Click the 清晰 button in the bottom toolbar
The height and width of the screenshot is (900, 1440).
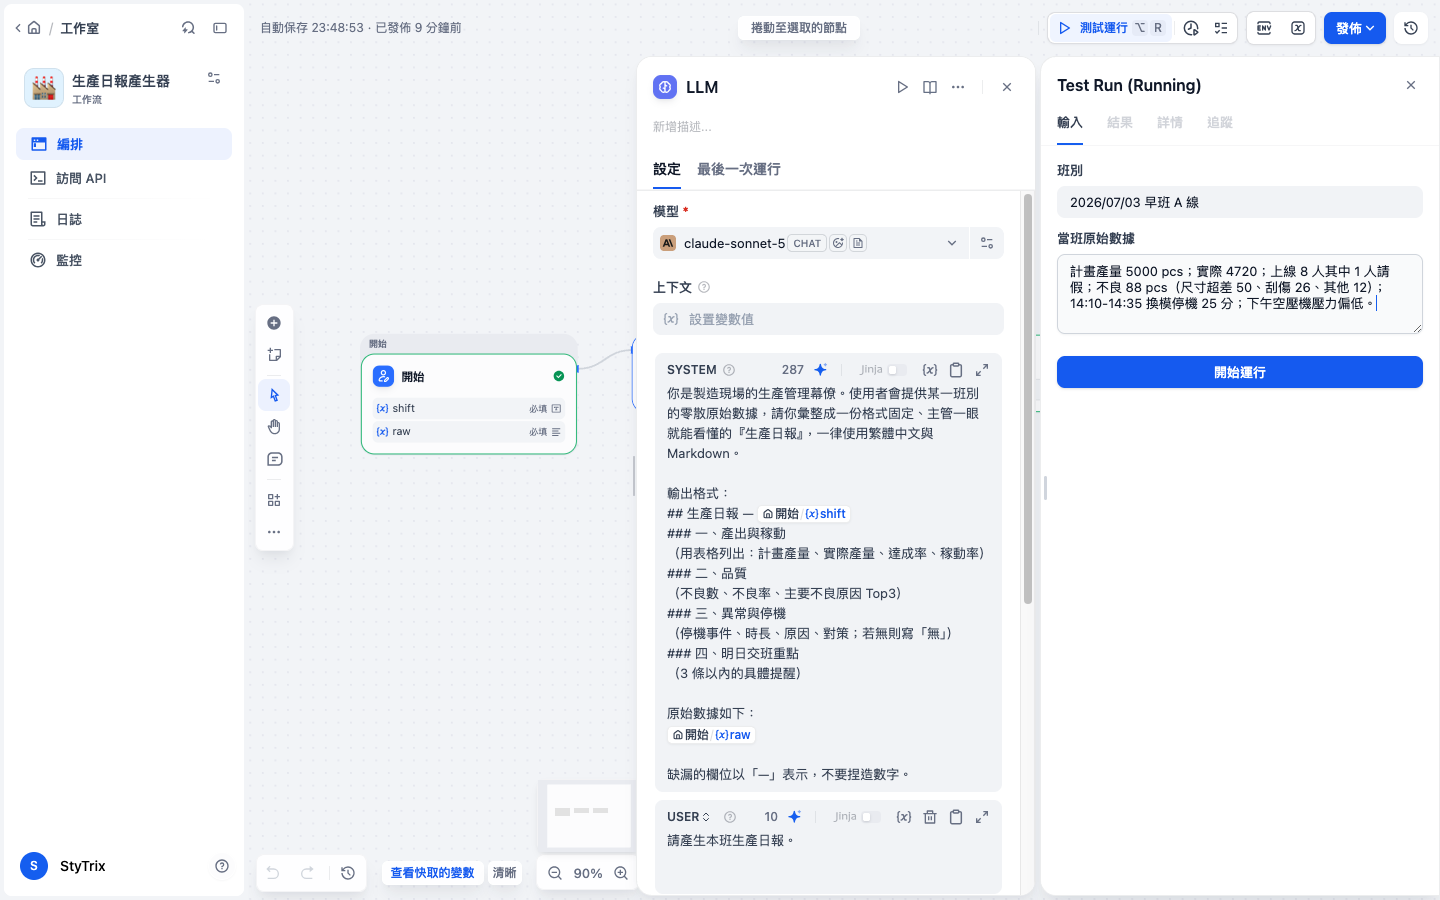[x=505, y=873]
